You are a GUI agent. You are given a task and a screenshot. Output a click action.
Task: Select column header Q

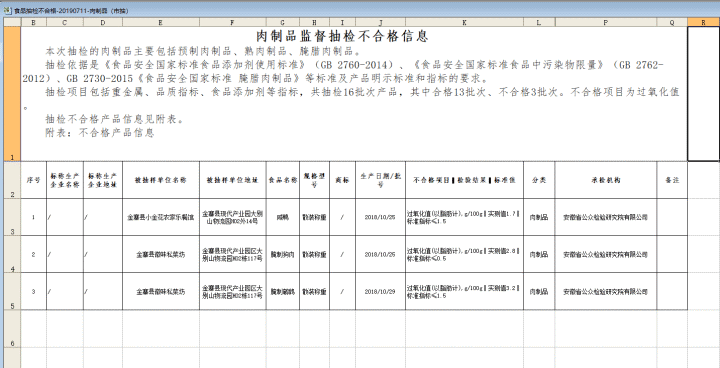[672, 22]
